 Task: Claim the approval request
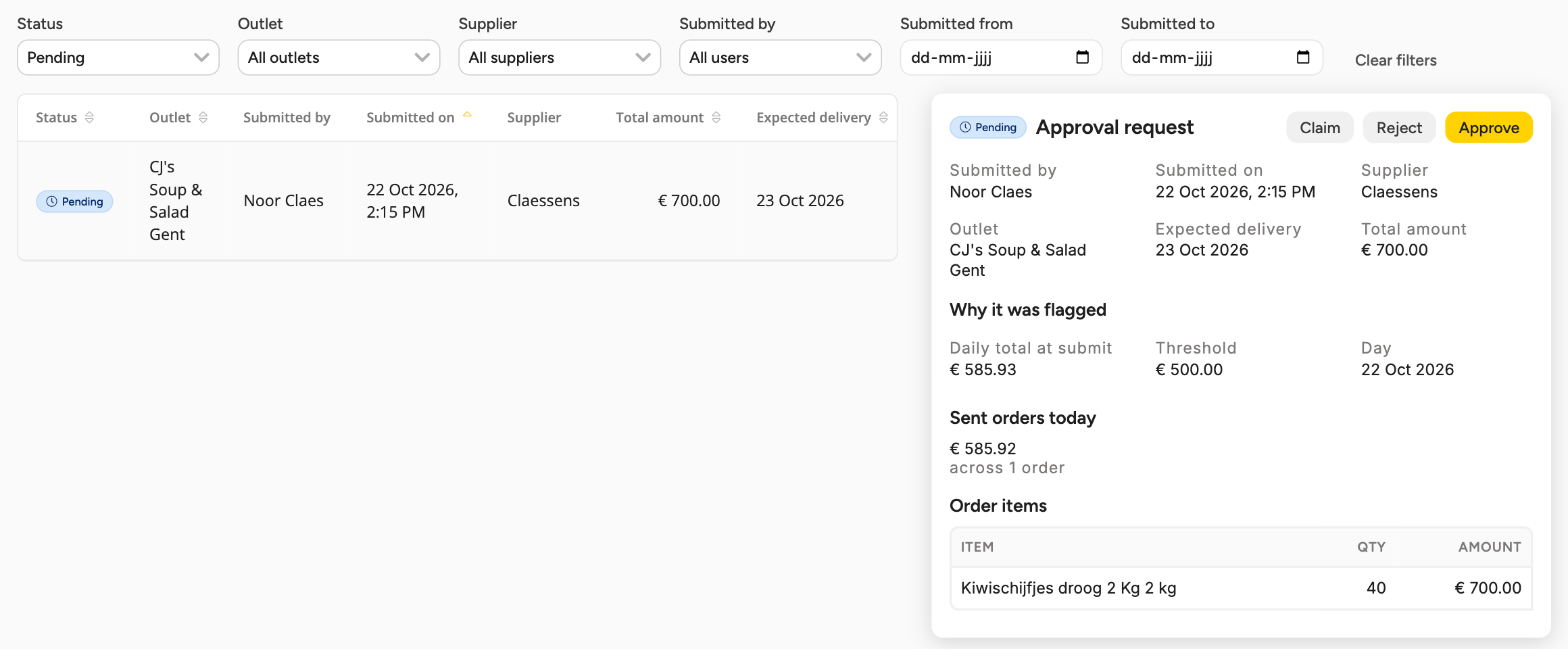click(x=1320, y=127)
